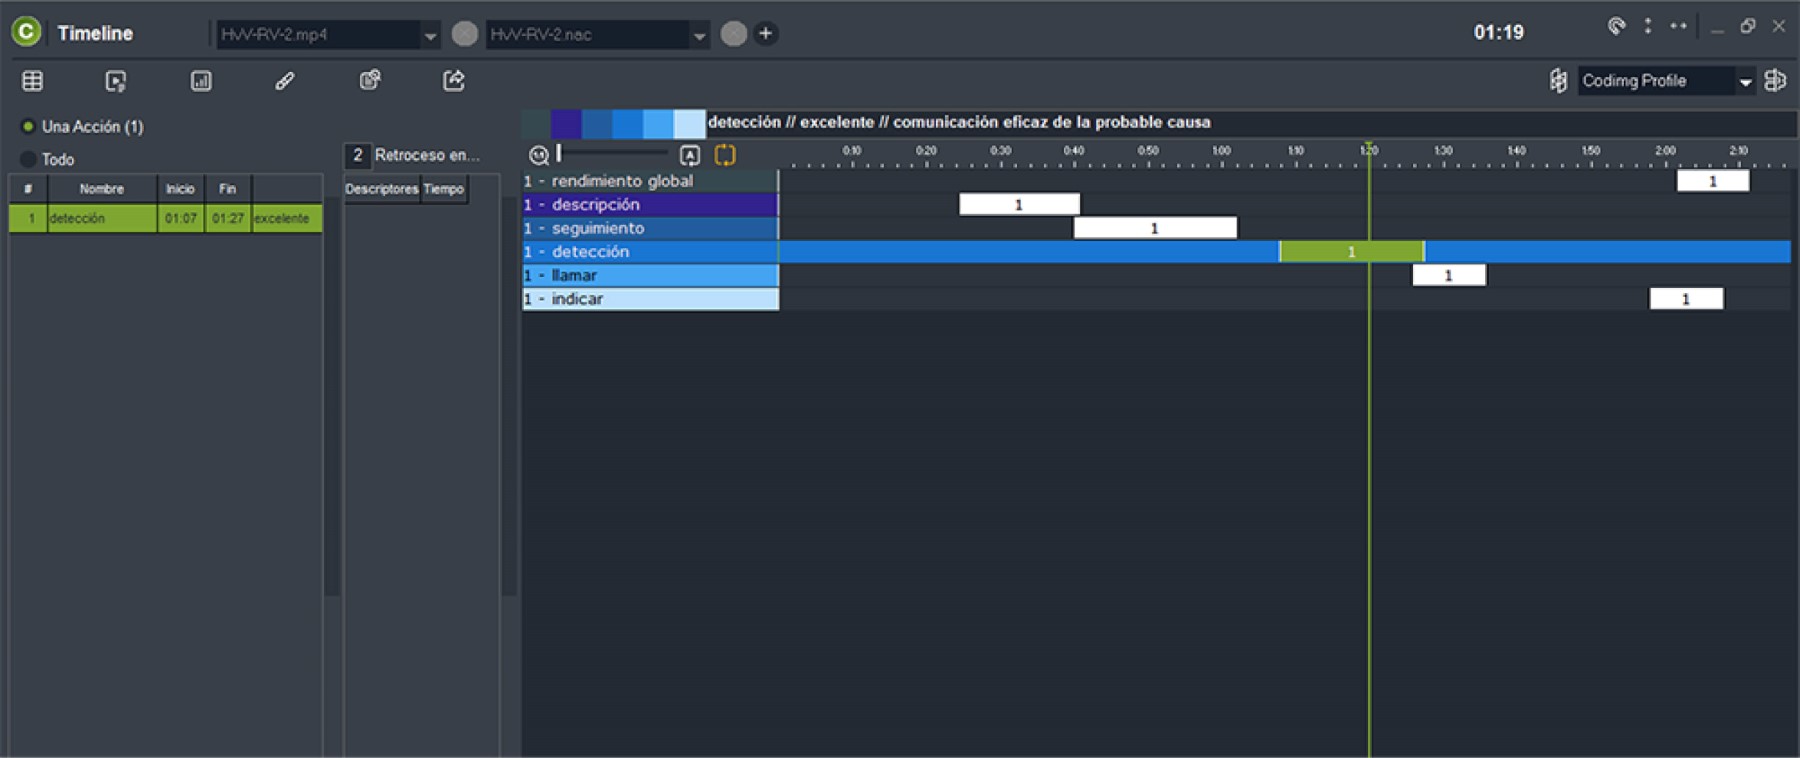Click the share export icon
Image resolution: width=1800 pixels, height=758 pixels.
coord(454,81)
